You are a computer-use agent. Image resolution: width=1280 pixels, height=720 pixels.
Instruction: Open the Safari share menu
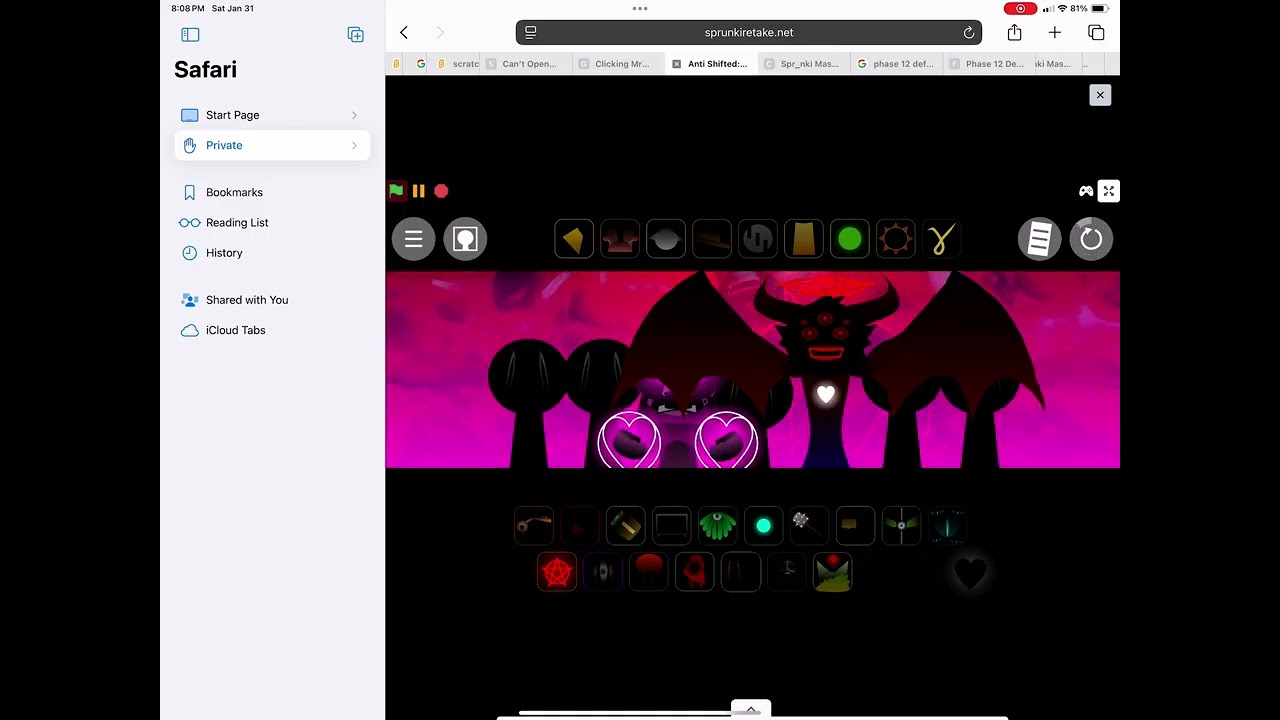point(1014,33)
